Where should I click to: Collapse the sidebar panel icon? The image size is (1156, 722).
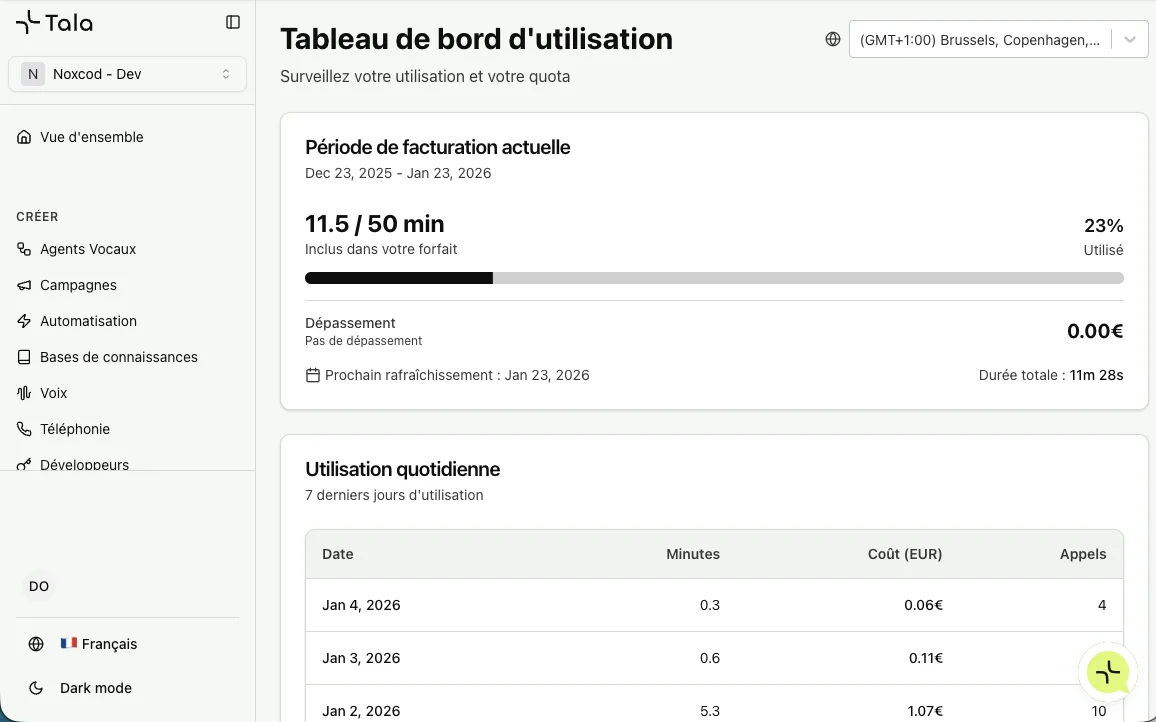tap(233, 22)
